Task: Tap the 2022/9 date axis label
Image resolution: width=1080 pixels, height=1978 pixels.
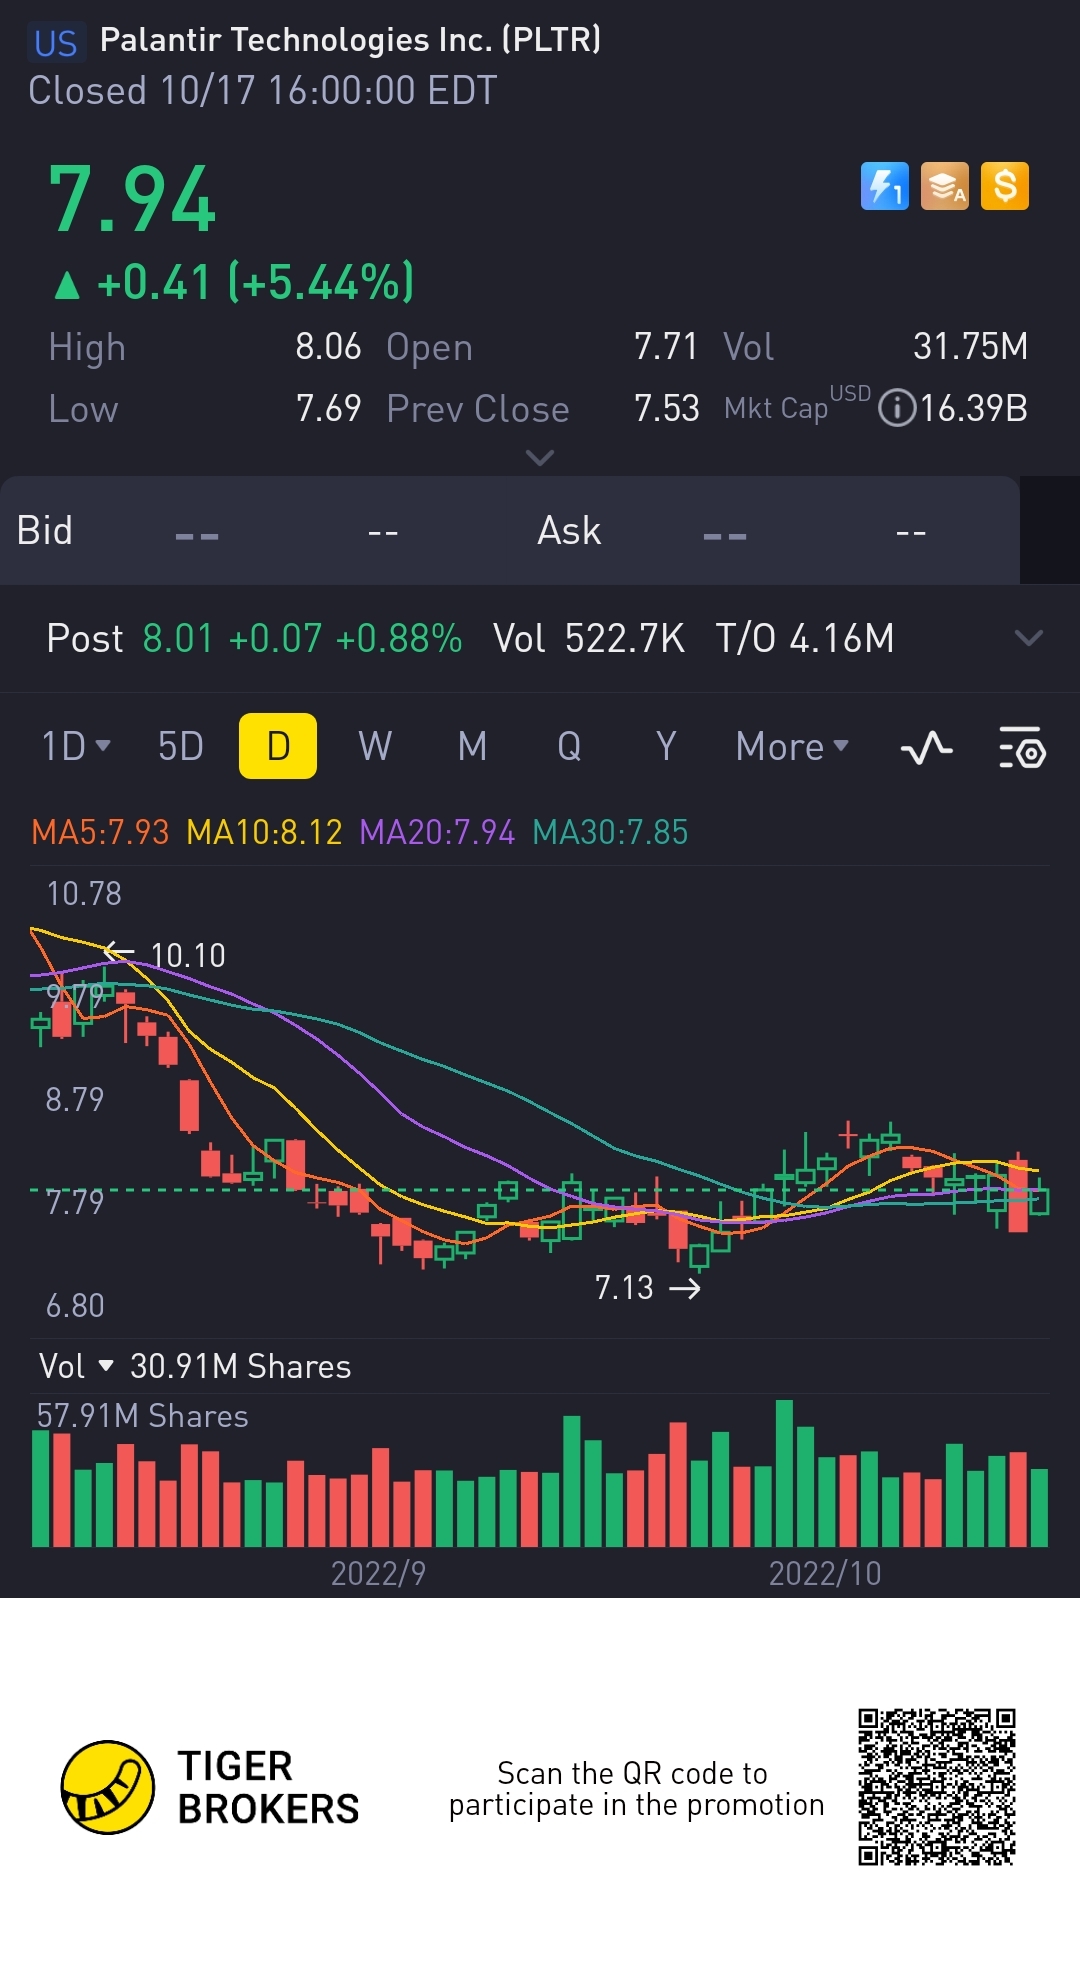Action: pyautogui.click(x=378, y=1573)
